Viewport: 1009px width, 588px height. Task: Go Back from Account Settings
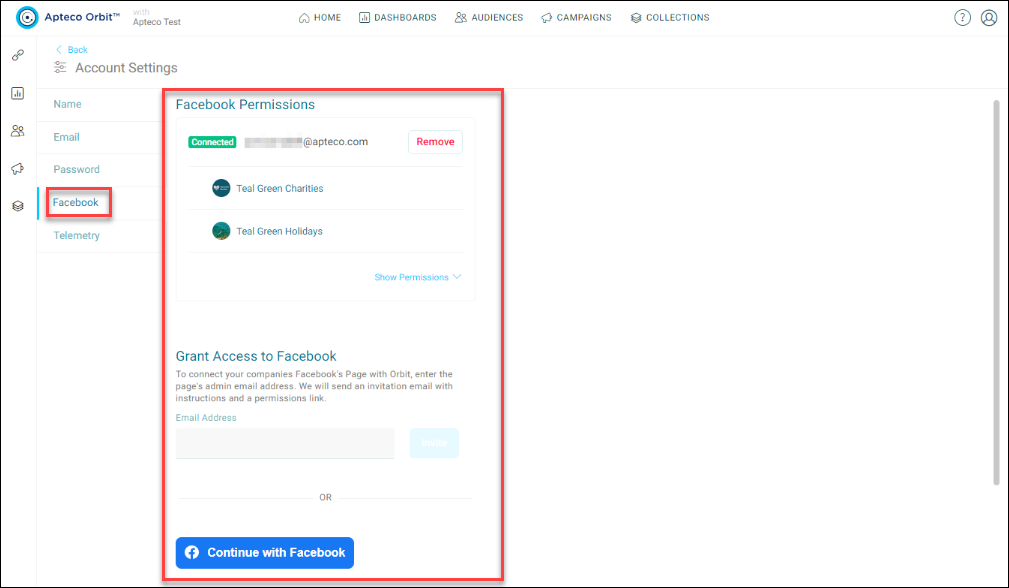tap(71, 50)
